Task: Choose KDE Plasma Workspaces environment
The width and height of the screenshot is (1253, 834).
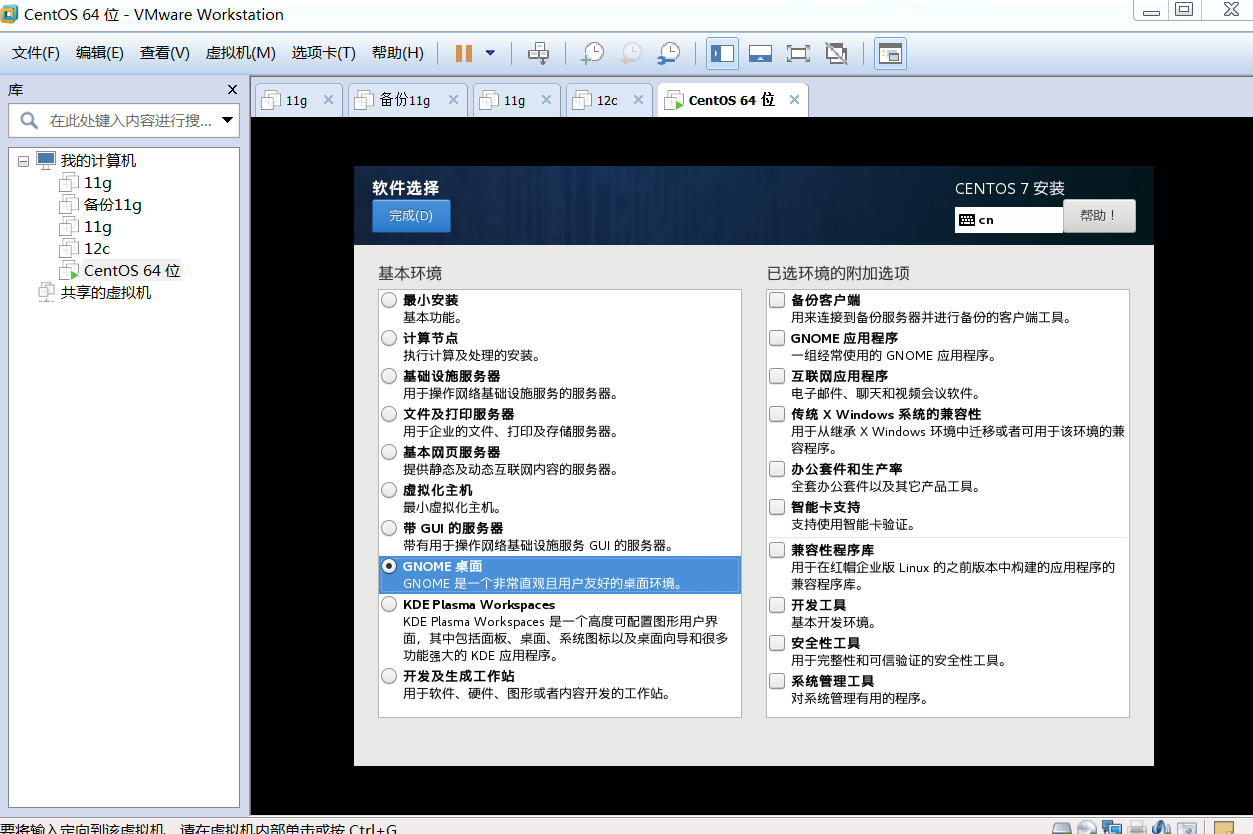Action: tap(389, 604)
